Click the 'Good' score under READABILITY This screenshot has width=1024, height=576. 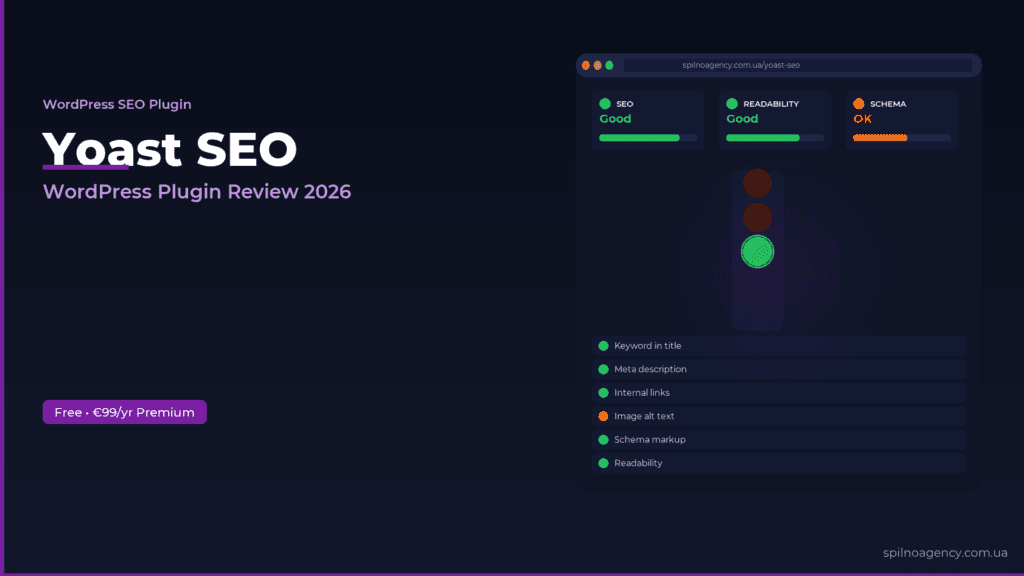pyautogui.click(x=742, y=119)
